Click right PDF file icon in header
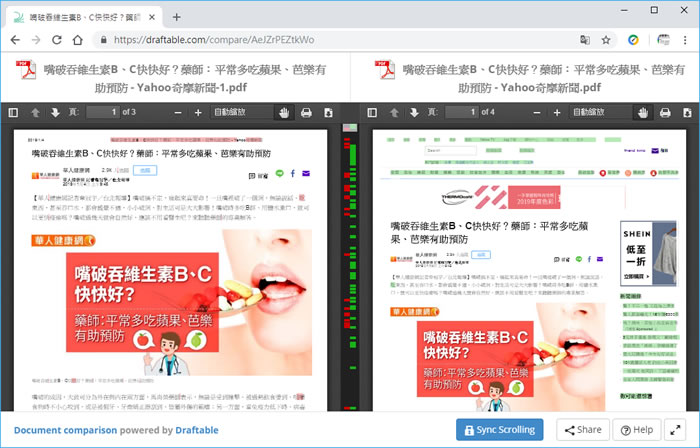This screenshot has width=700, height=448. 385,69
